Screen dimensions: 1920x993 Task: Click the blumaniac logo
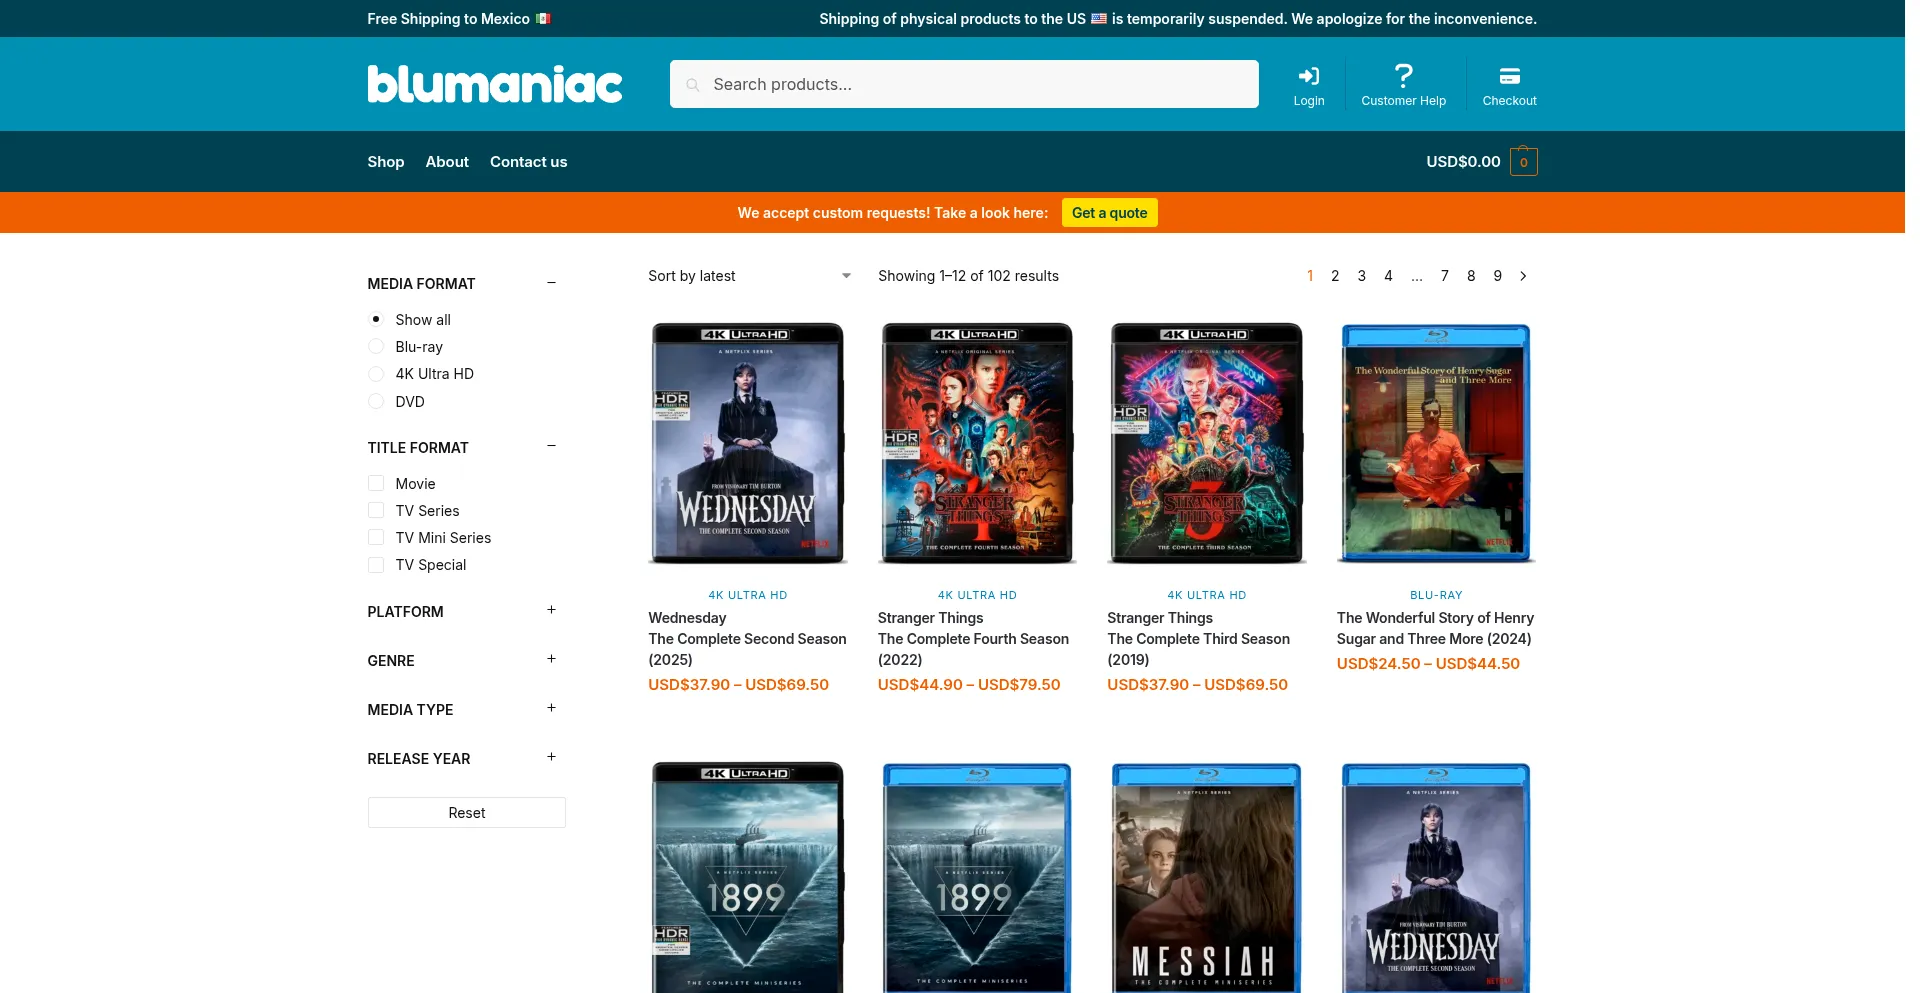[494, 84]
